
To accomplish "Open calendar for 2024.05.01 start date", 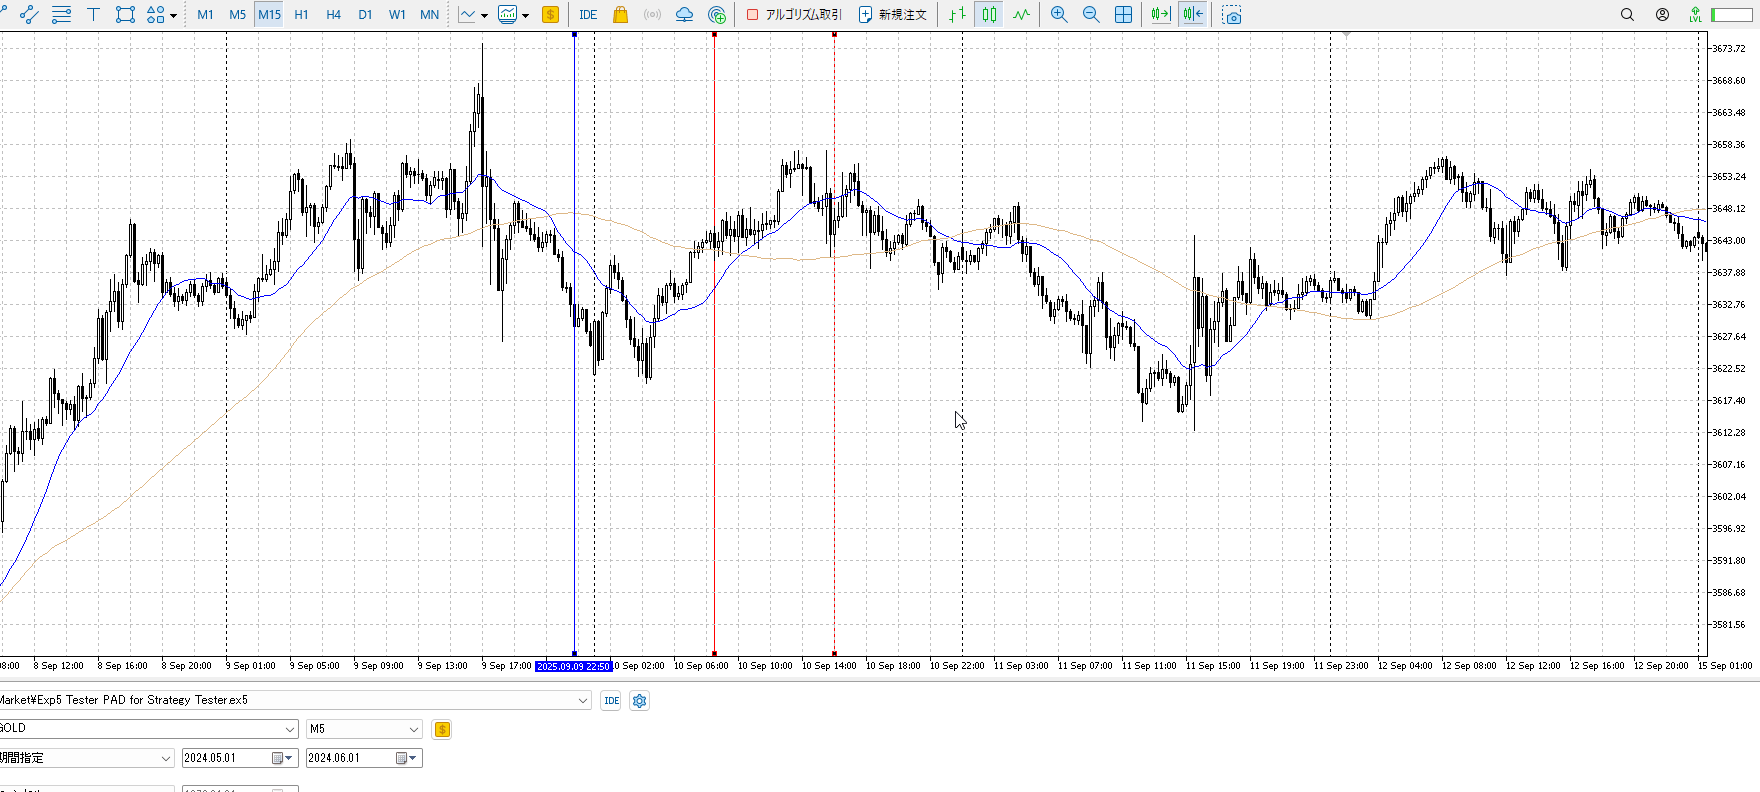I will (278, 758).
